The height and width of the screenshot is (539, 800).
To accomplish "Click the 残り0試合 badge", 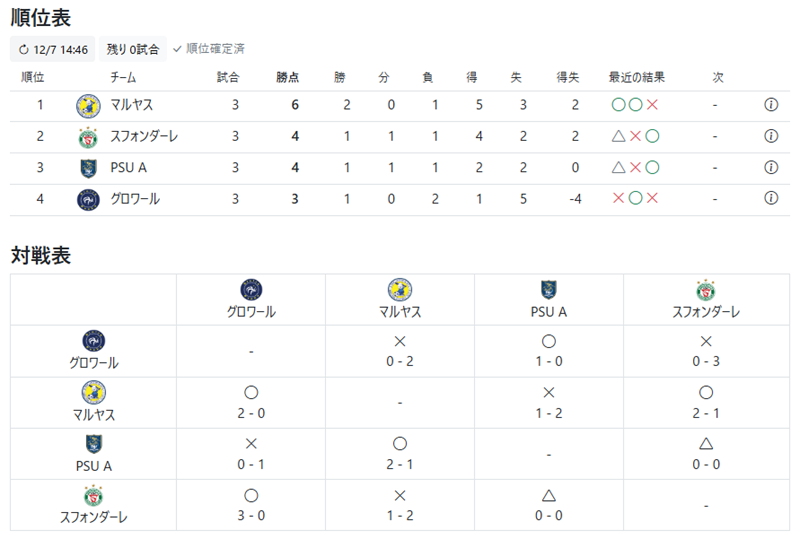I will click(133, 50).
